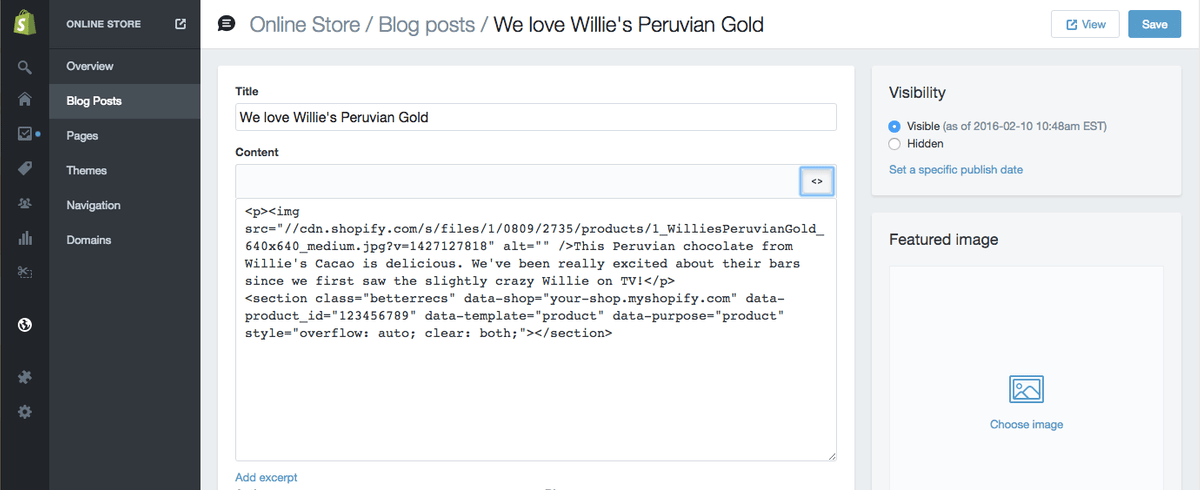Click the Save button
Image resolution: width=1200 pixels, height=490 pixels.
[x=1154, y=24]
